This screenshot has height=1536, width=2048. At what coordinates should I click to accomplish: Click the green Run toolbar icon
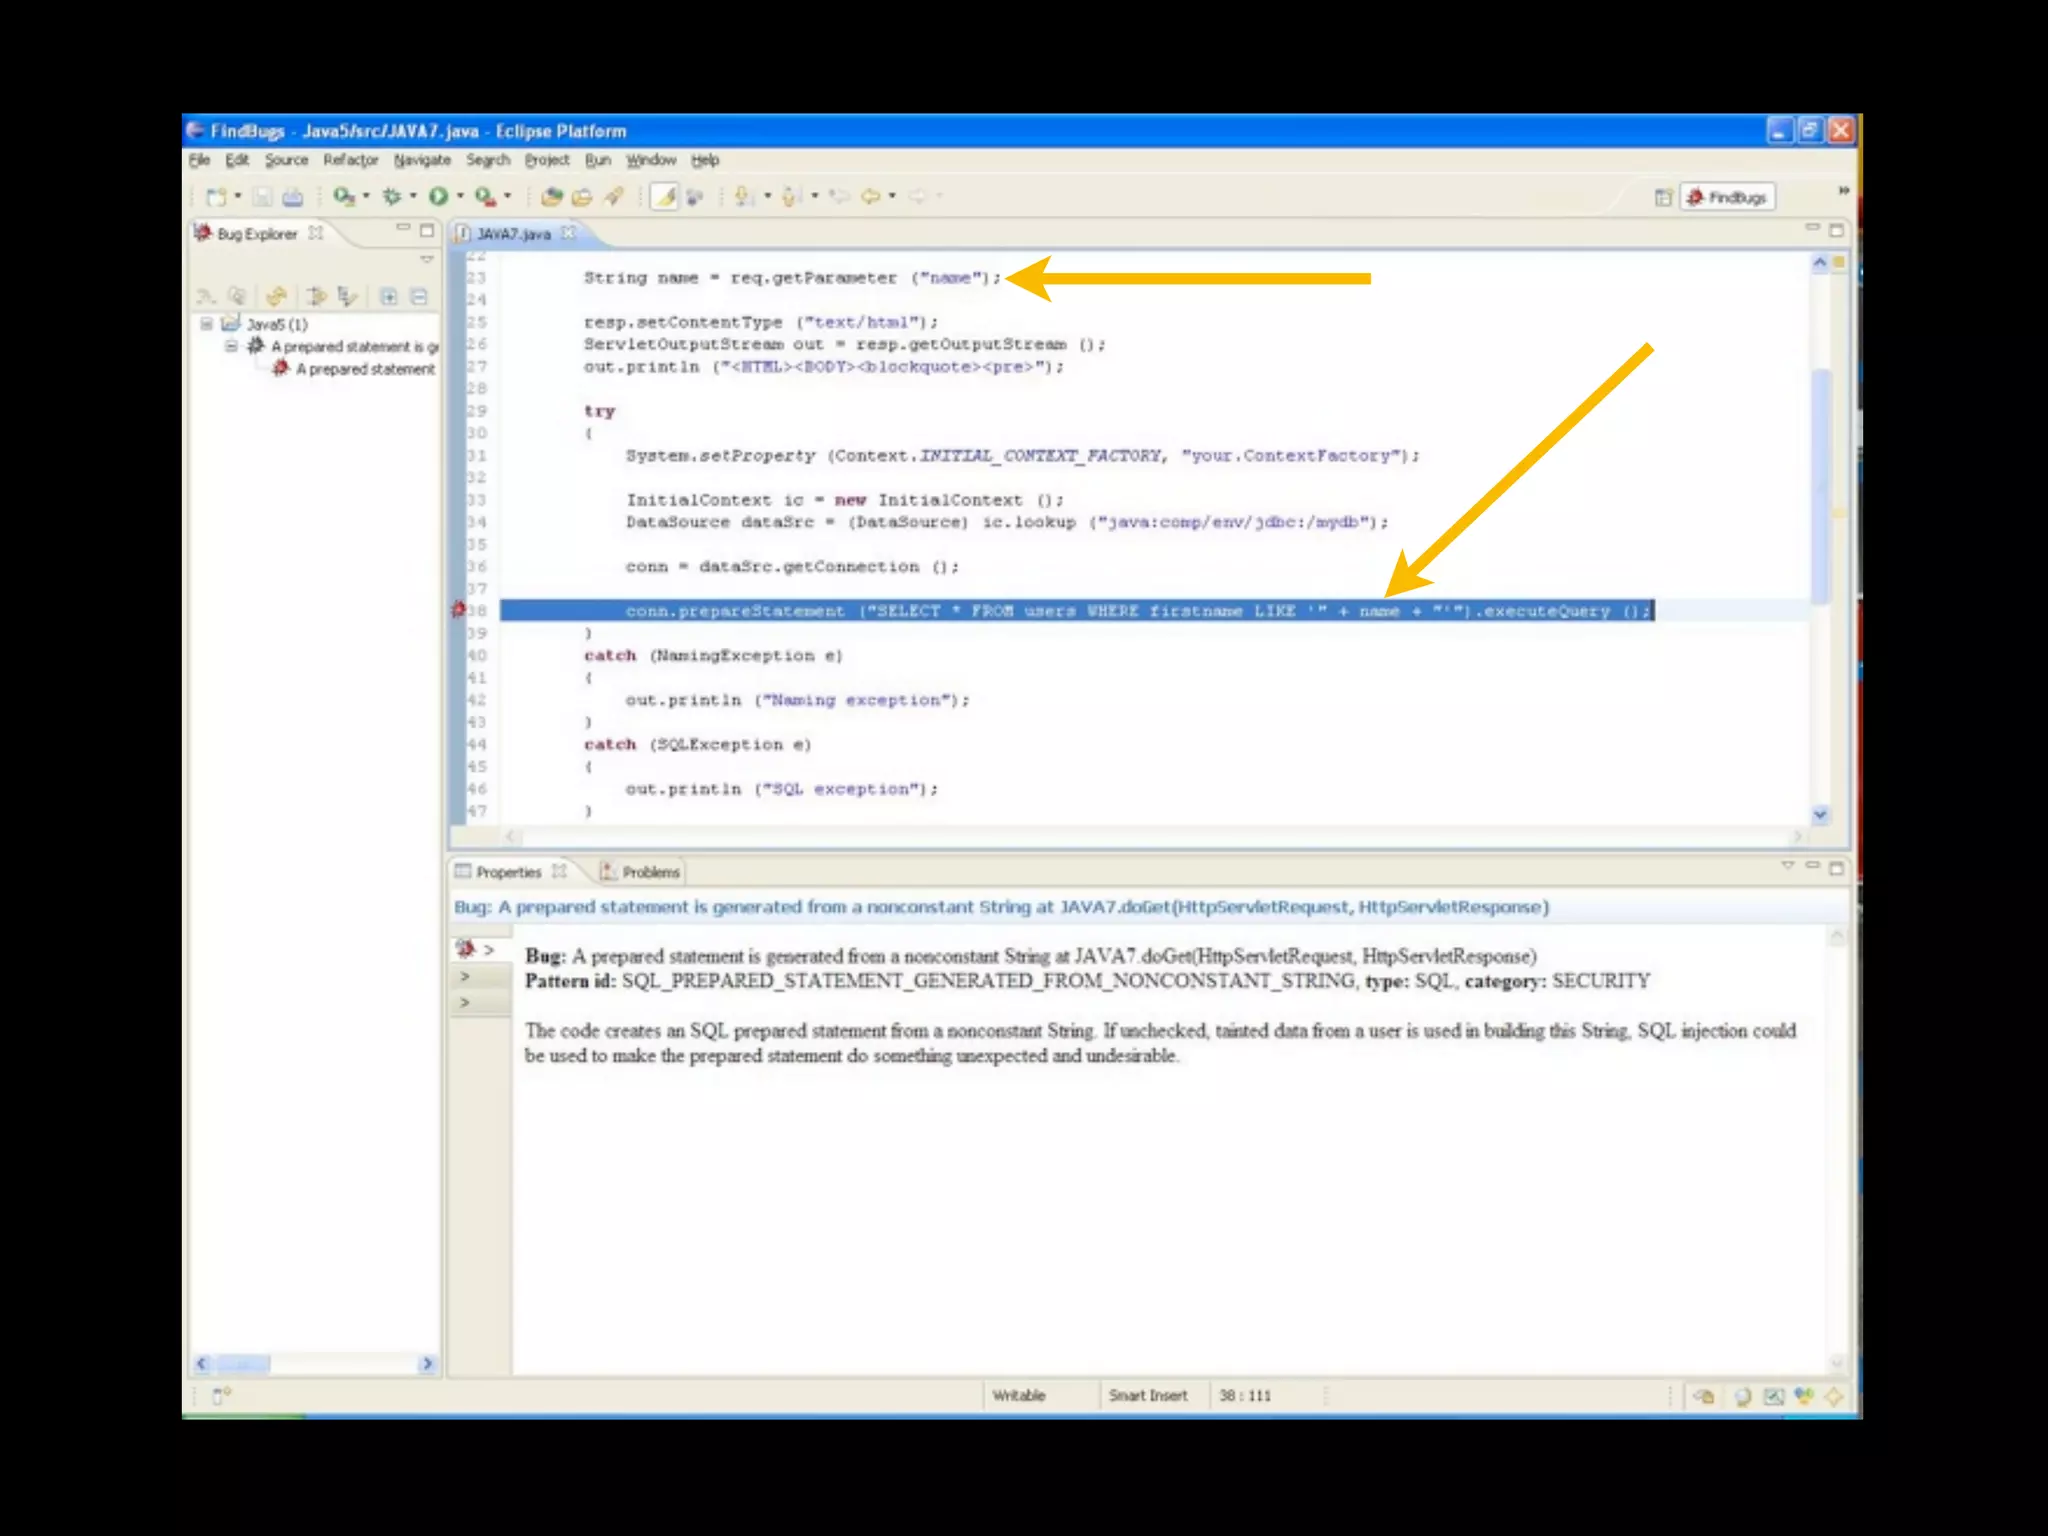pos(438,197)
